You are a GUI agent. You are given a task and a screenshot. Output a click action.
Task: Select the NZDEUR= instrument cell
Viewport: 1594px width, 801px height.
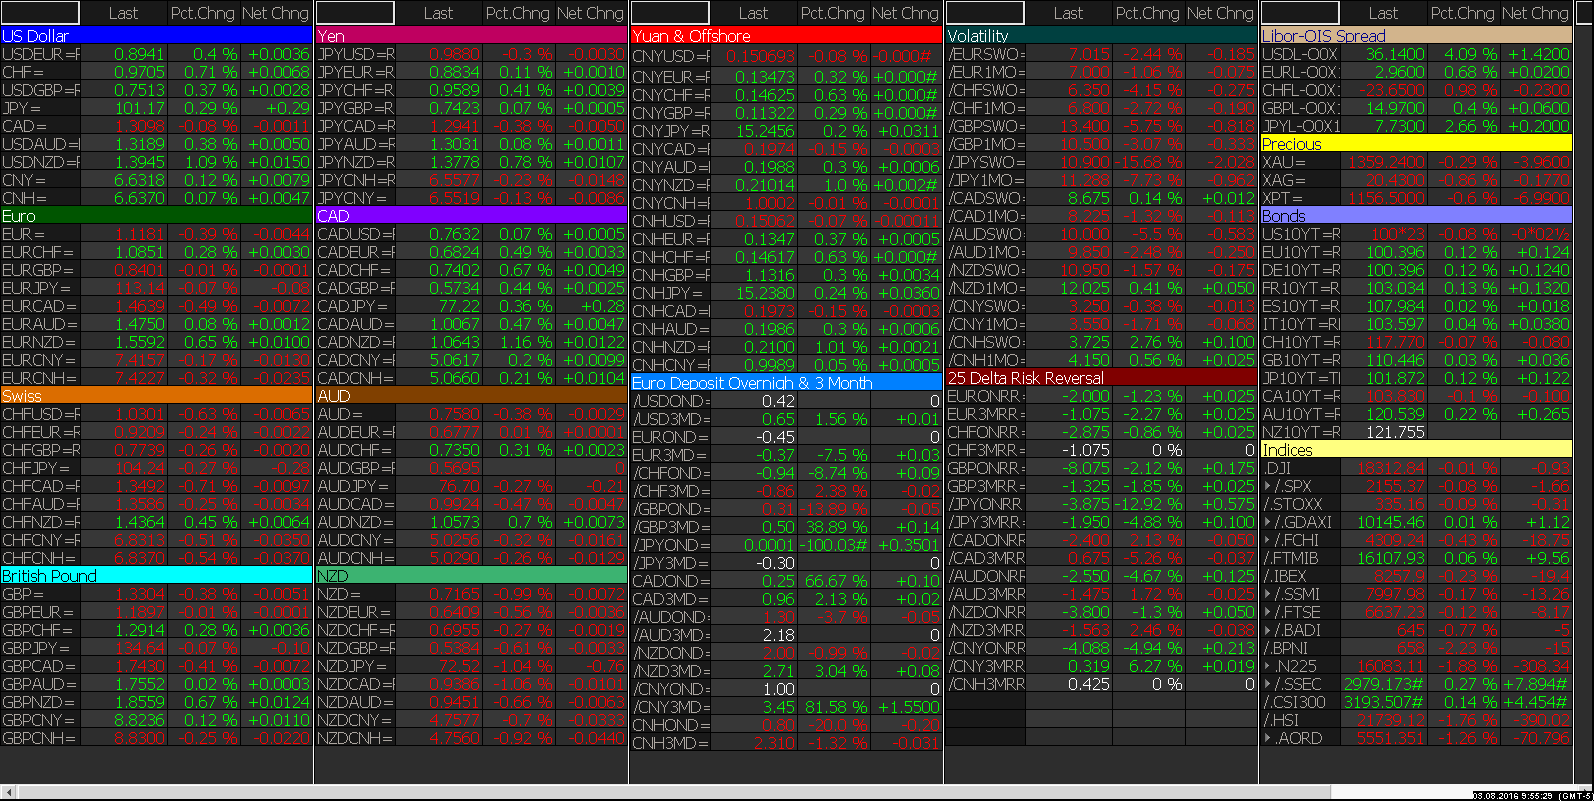click(356, 612)
